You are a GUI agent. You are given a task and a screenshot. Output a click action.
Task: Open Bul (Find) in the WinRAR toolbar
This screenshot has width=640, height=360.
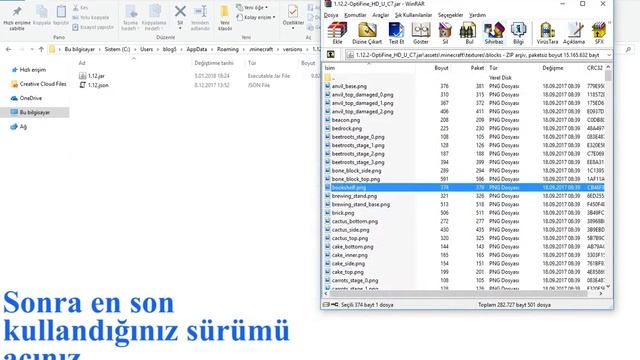tap(469, 33)
